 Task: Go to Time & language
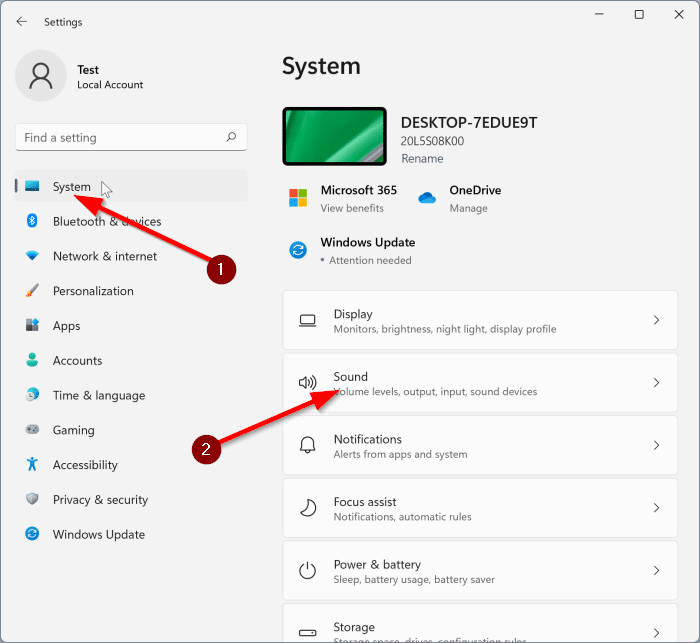click(131, 395)
